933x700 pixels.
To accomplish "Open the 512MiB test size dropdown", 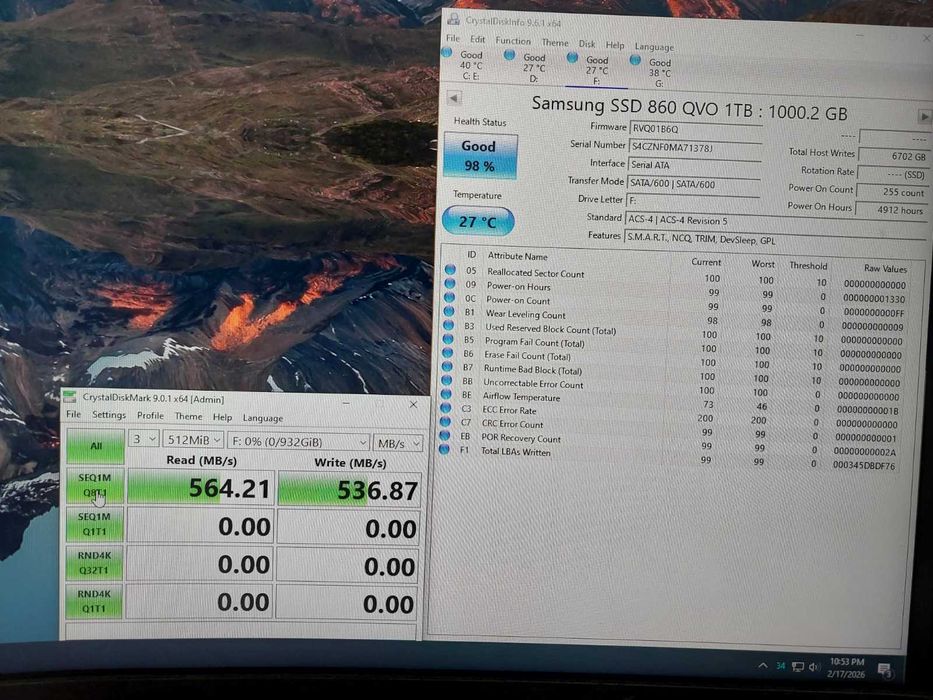I will tap(193, 440).
